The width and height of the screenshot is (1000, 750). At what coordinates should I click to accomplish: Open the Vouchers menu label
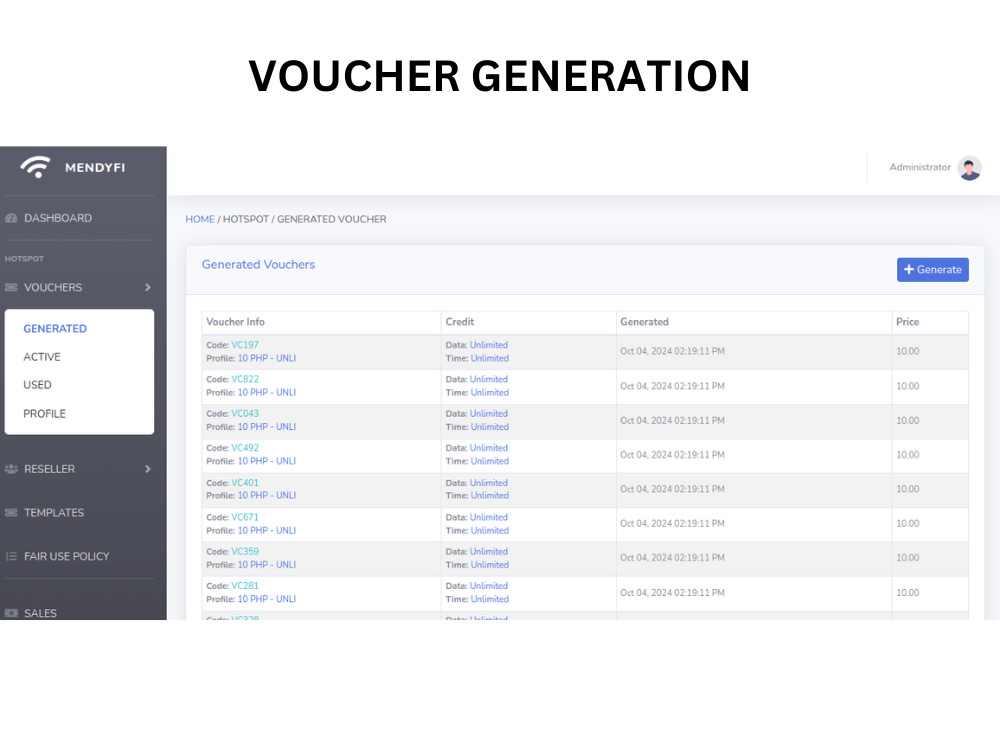(53, 288)
